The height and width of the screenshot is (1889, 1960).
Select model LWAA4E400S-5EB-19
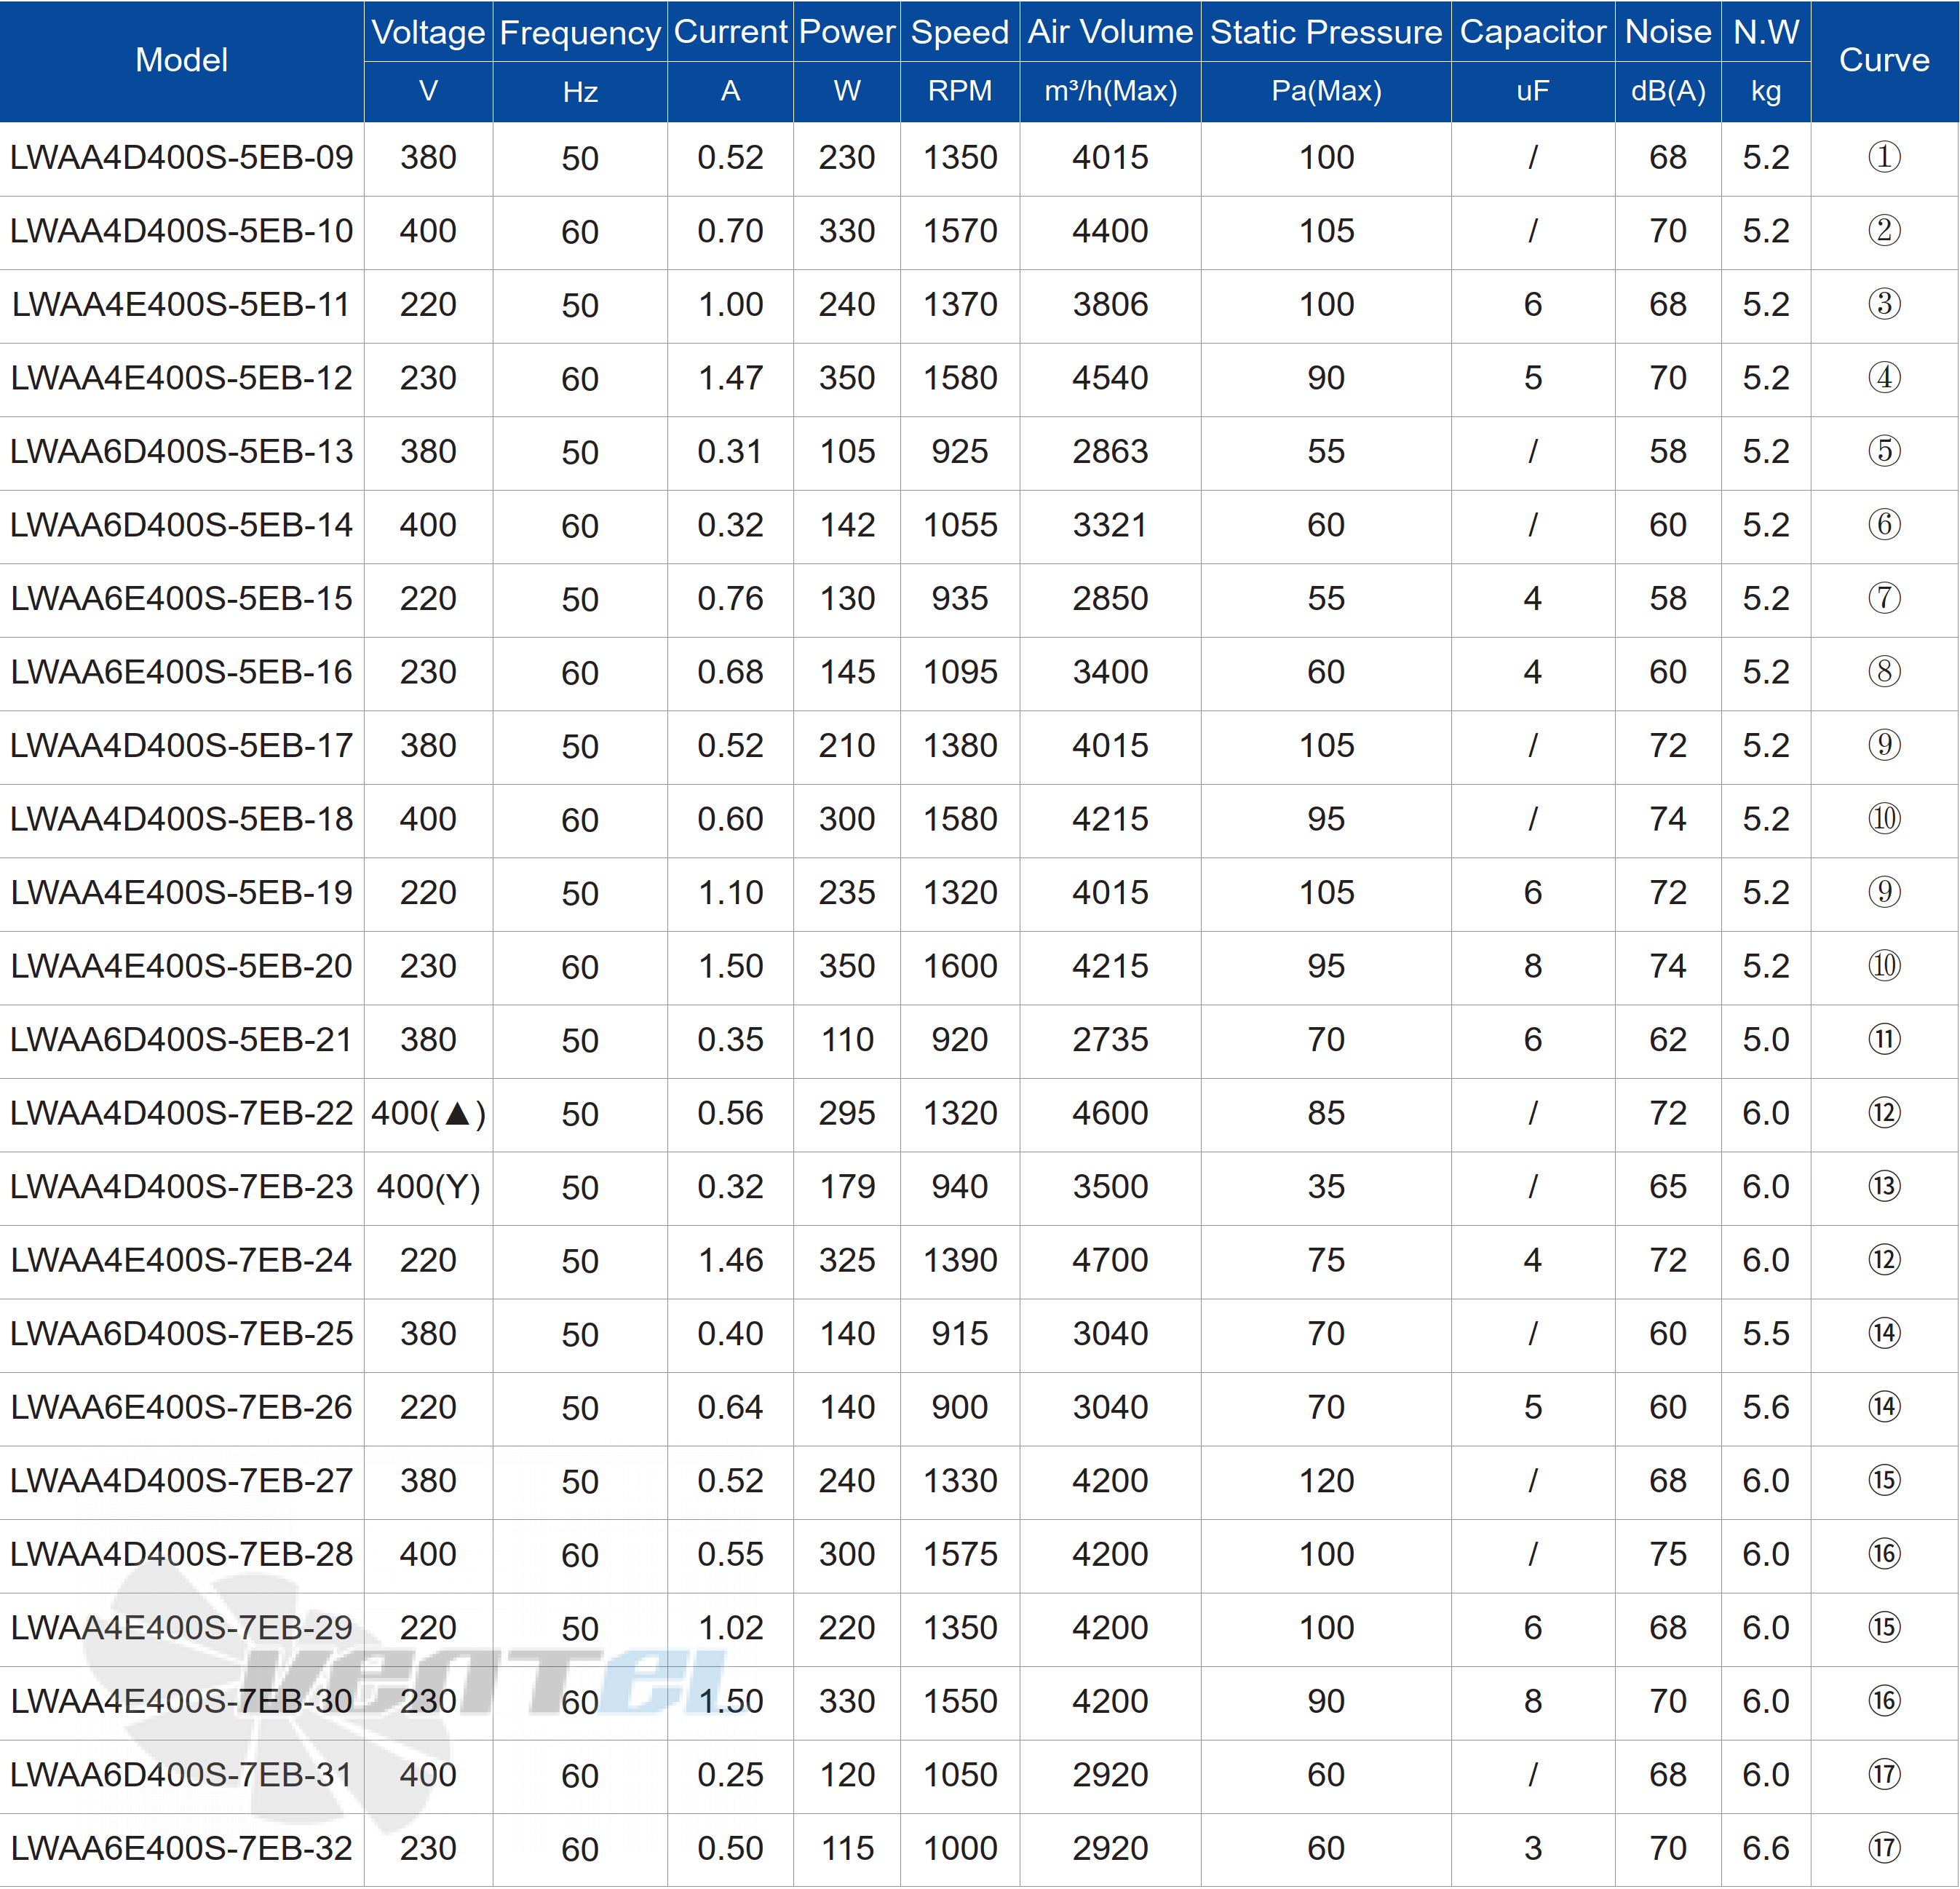(x=181, y=892)
